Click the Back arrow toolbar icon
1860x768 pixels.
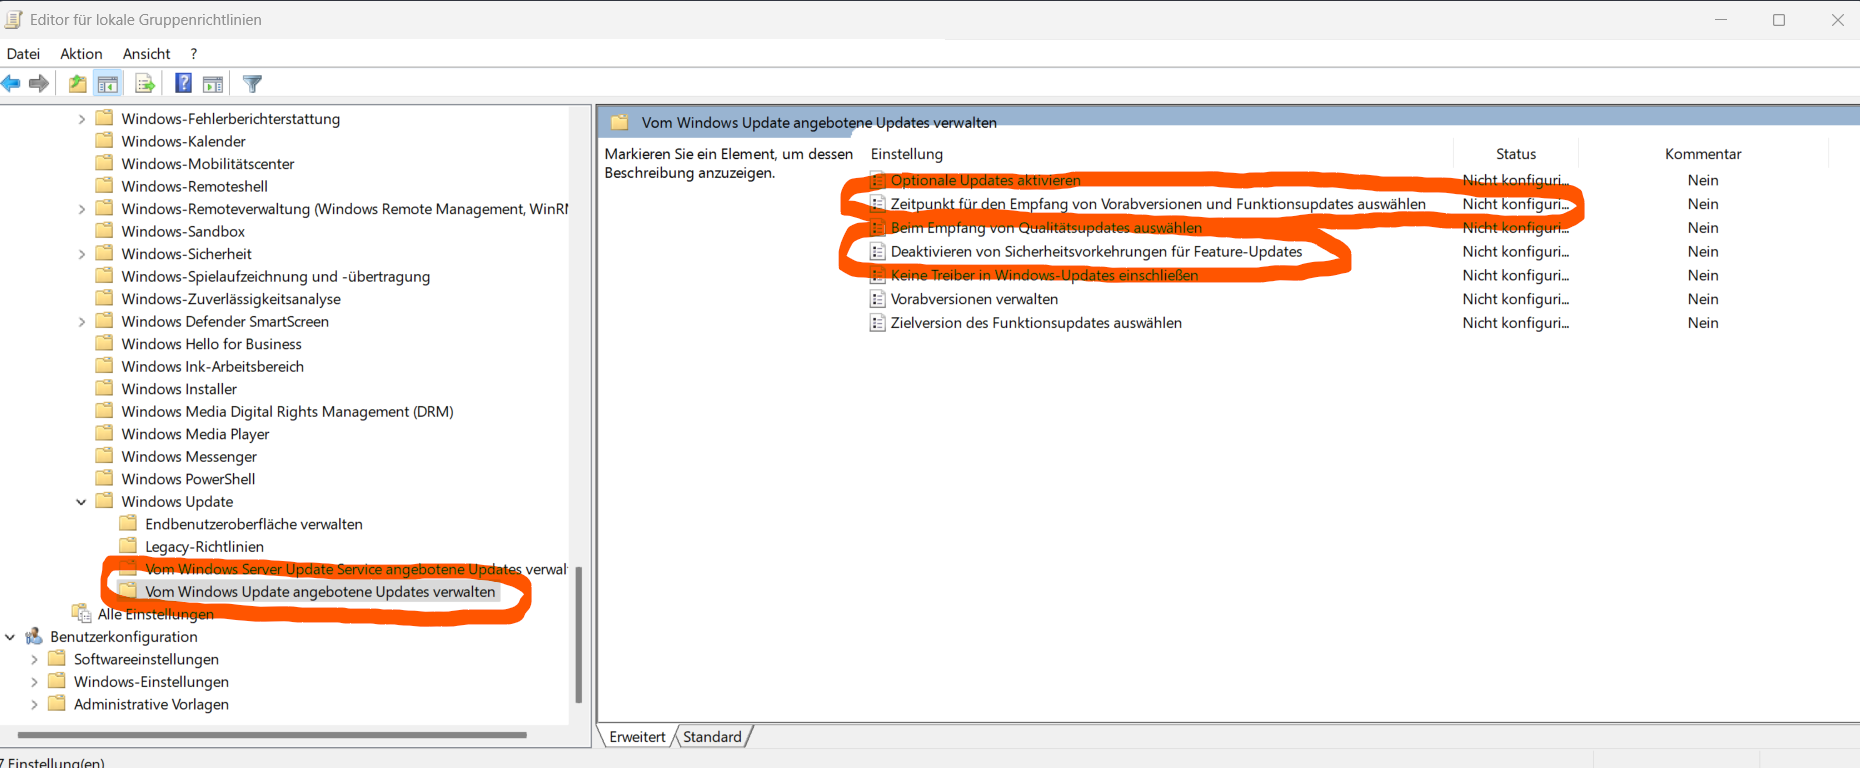11,84
